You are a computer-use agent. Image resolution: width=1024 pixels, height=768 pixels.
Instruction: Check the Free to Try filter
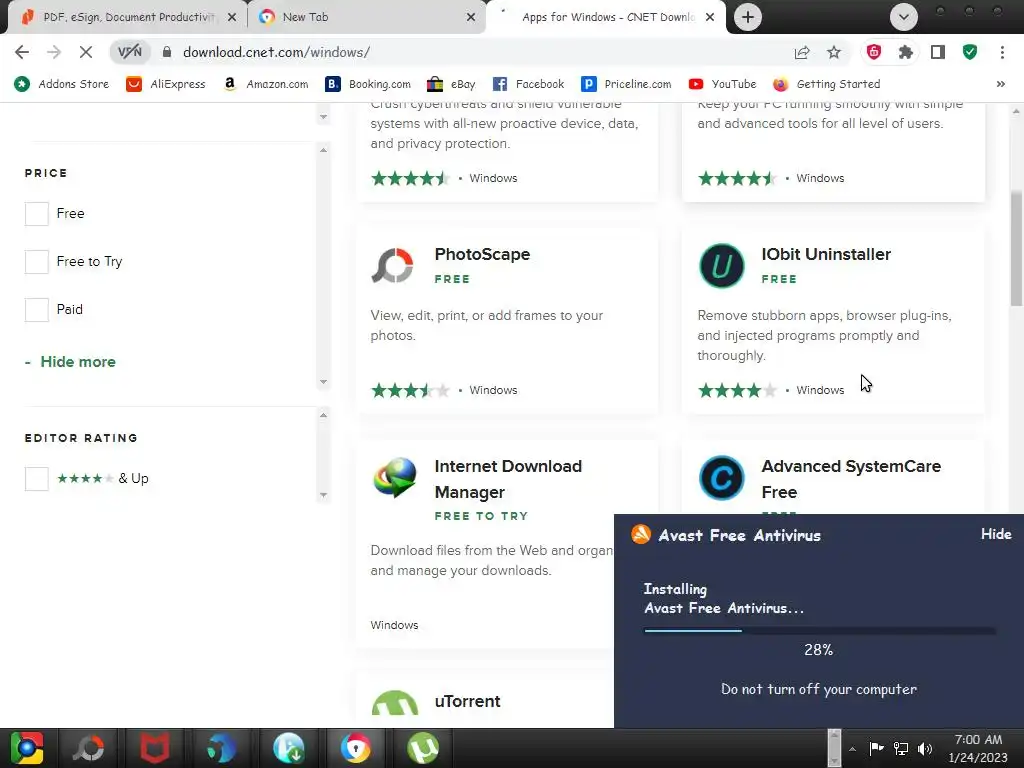(37, 262)
